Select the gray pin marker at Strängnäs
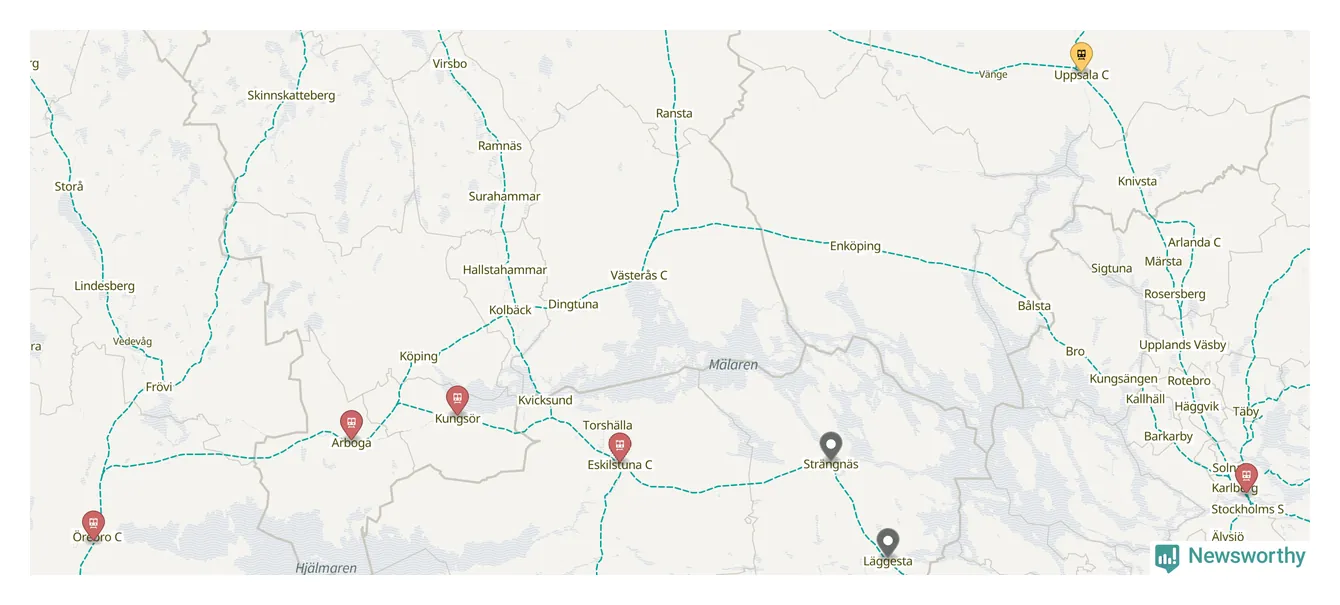Image resolution: width=1340 pixels, height=605 pixels. (x=831, y=446)
